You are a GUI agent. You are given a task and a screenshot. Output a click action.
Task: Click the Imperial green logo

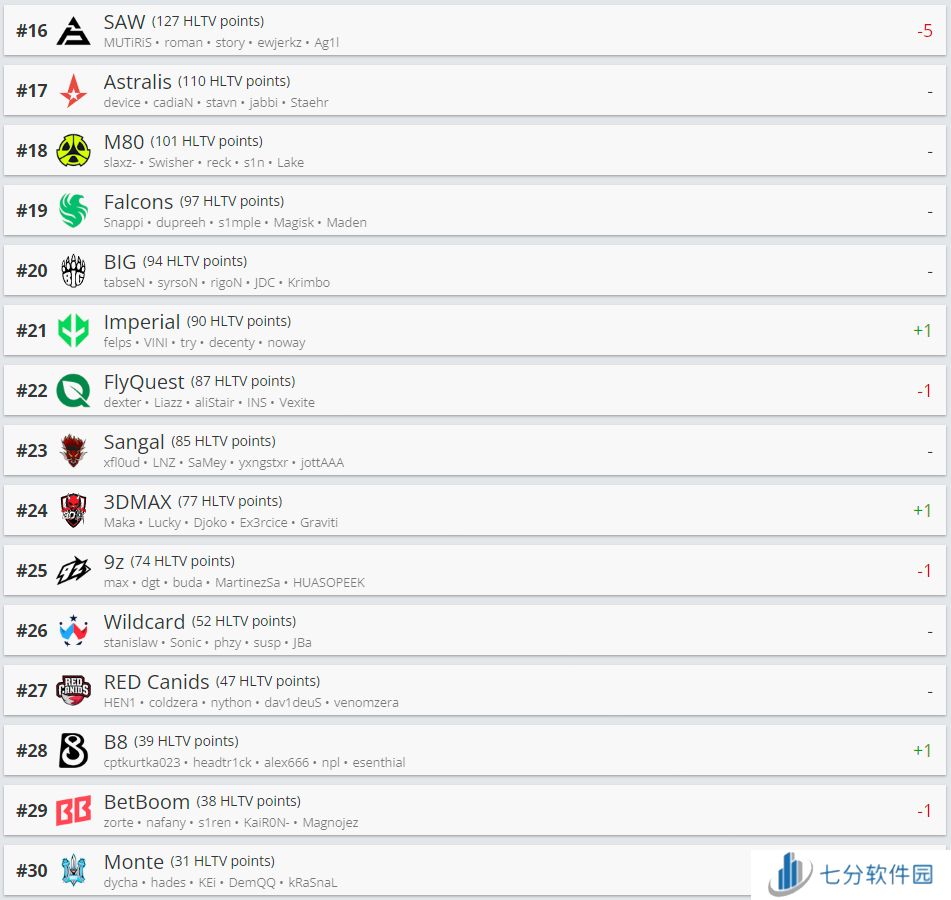point(73,331)
